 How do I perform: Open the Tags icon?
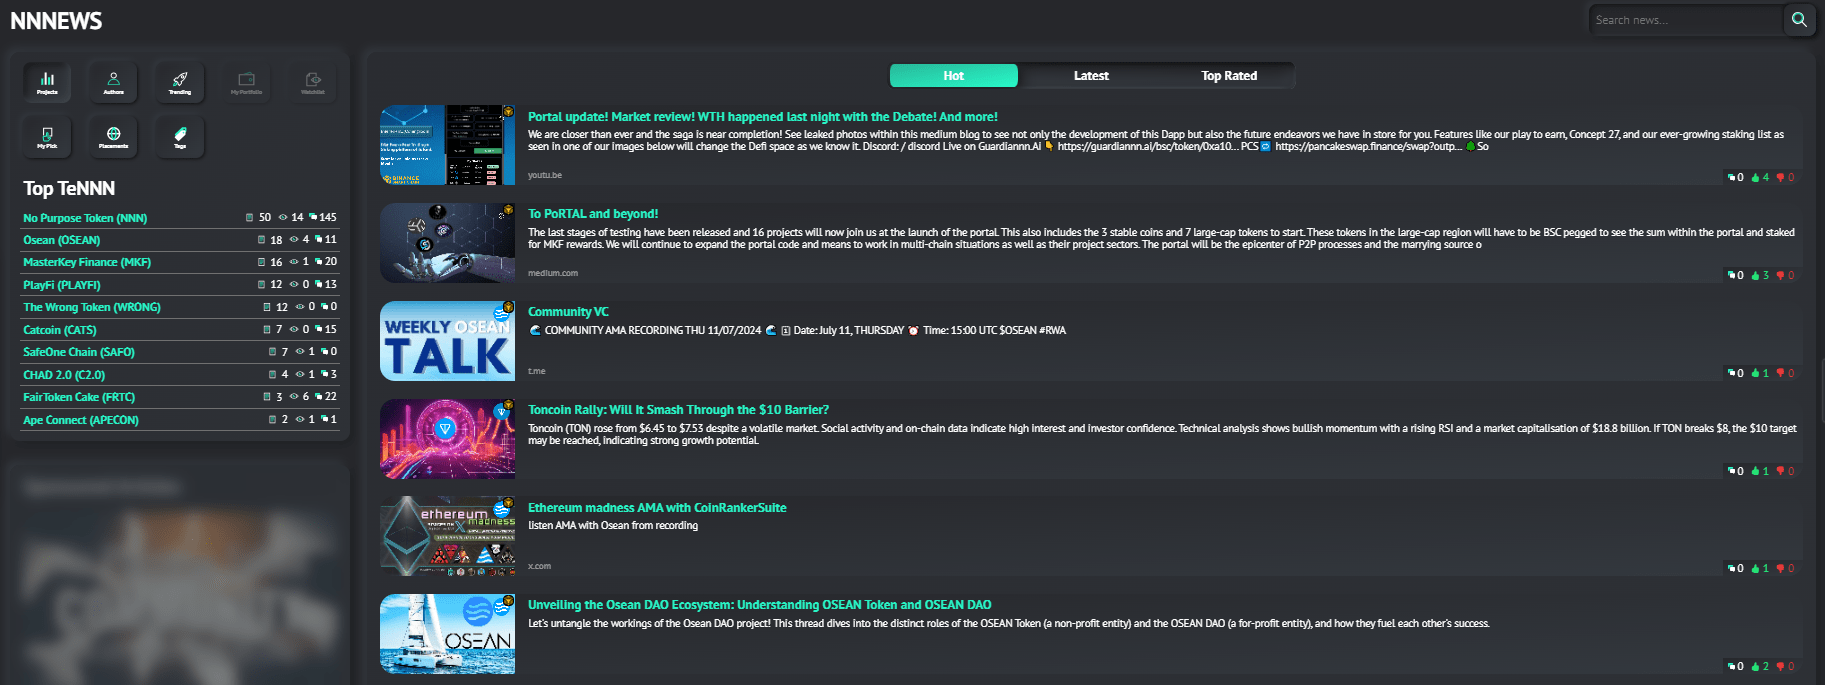(180, 136)
